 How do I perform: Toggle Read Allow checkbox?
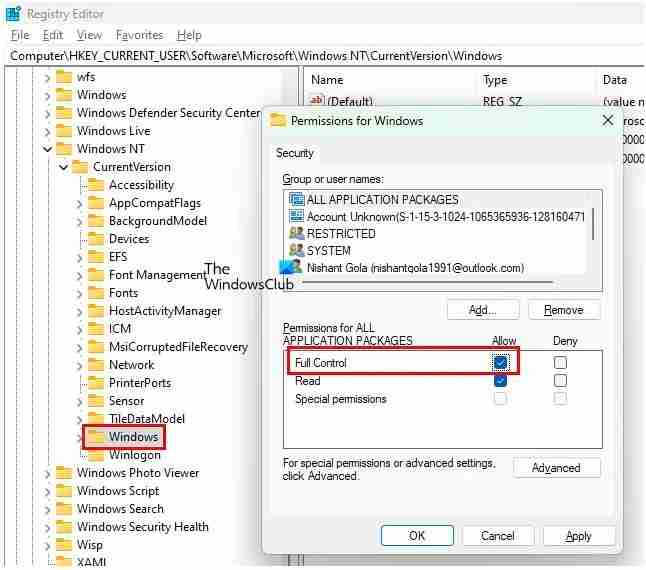click(x=501, y=381)
